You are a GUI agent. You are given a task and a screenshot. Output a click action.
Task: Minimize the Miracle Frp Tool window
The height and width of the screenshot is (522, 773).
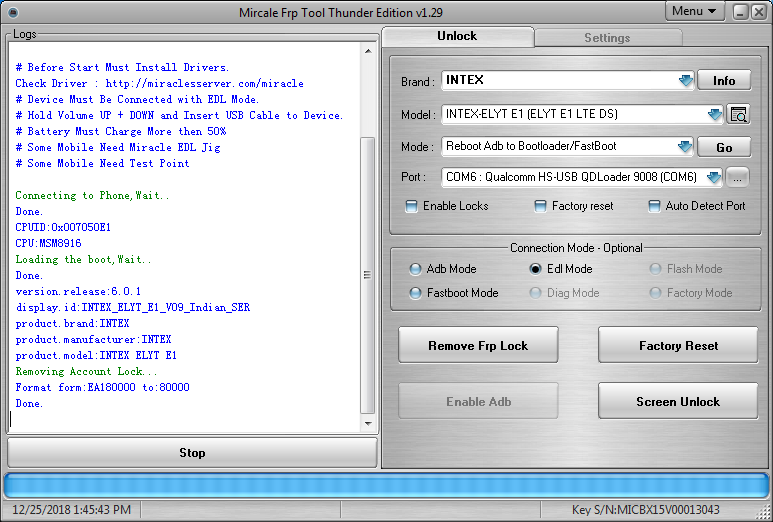[740, 12]
